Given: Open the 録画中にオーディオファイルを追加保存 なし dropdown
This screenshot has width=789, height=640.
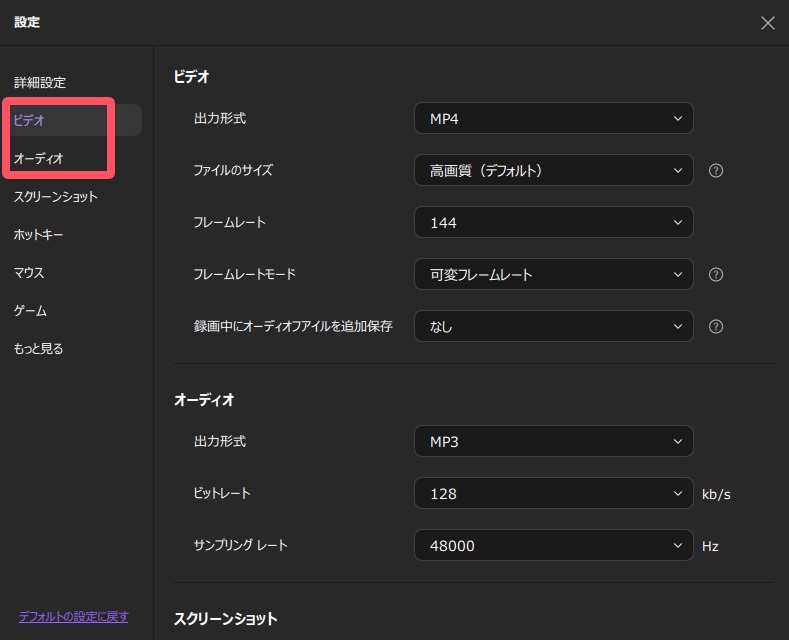Looking at the screenshot, I should [x=553, y=327].
